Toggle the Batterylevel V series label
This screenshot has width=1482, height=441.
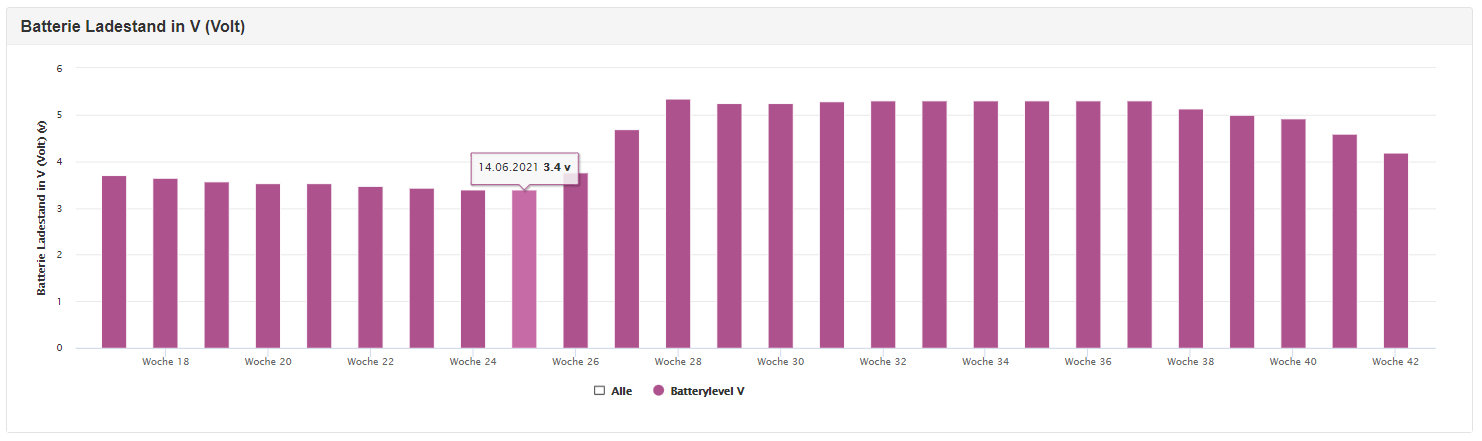pos(706,391)
